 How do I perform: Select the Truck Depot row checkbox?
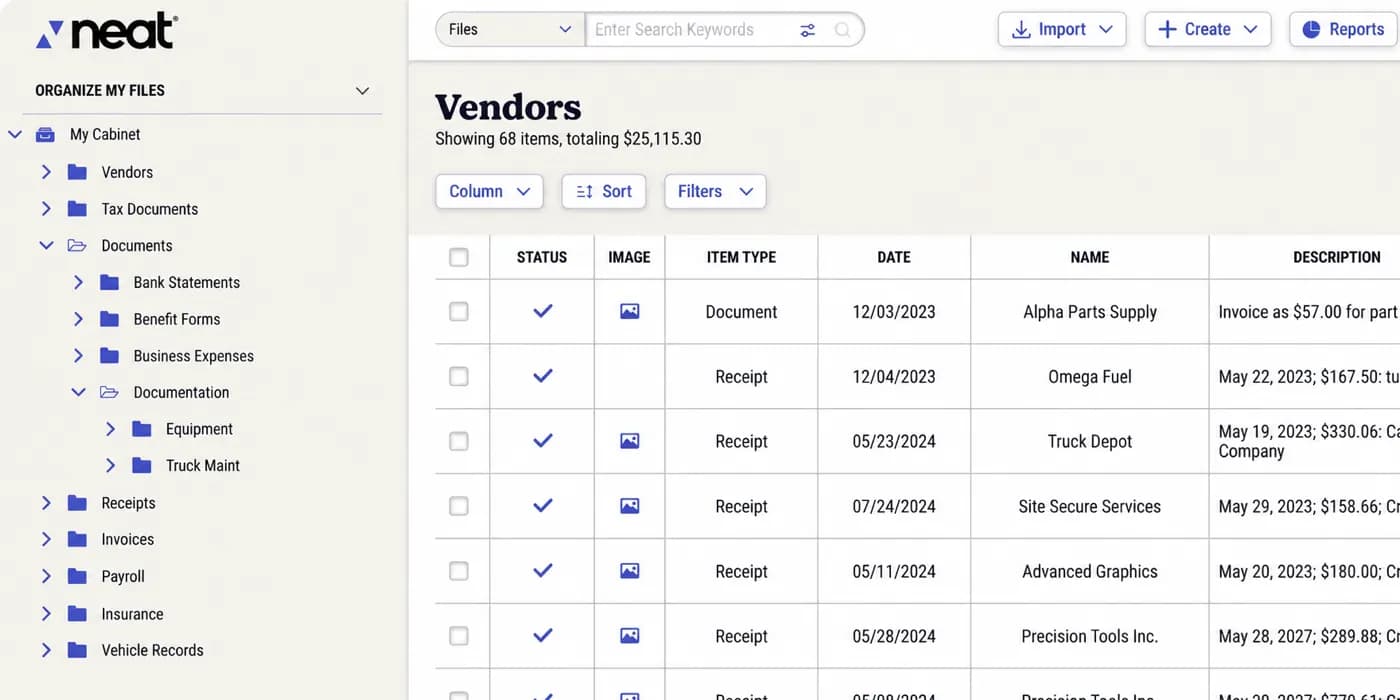tap(459, 441)
